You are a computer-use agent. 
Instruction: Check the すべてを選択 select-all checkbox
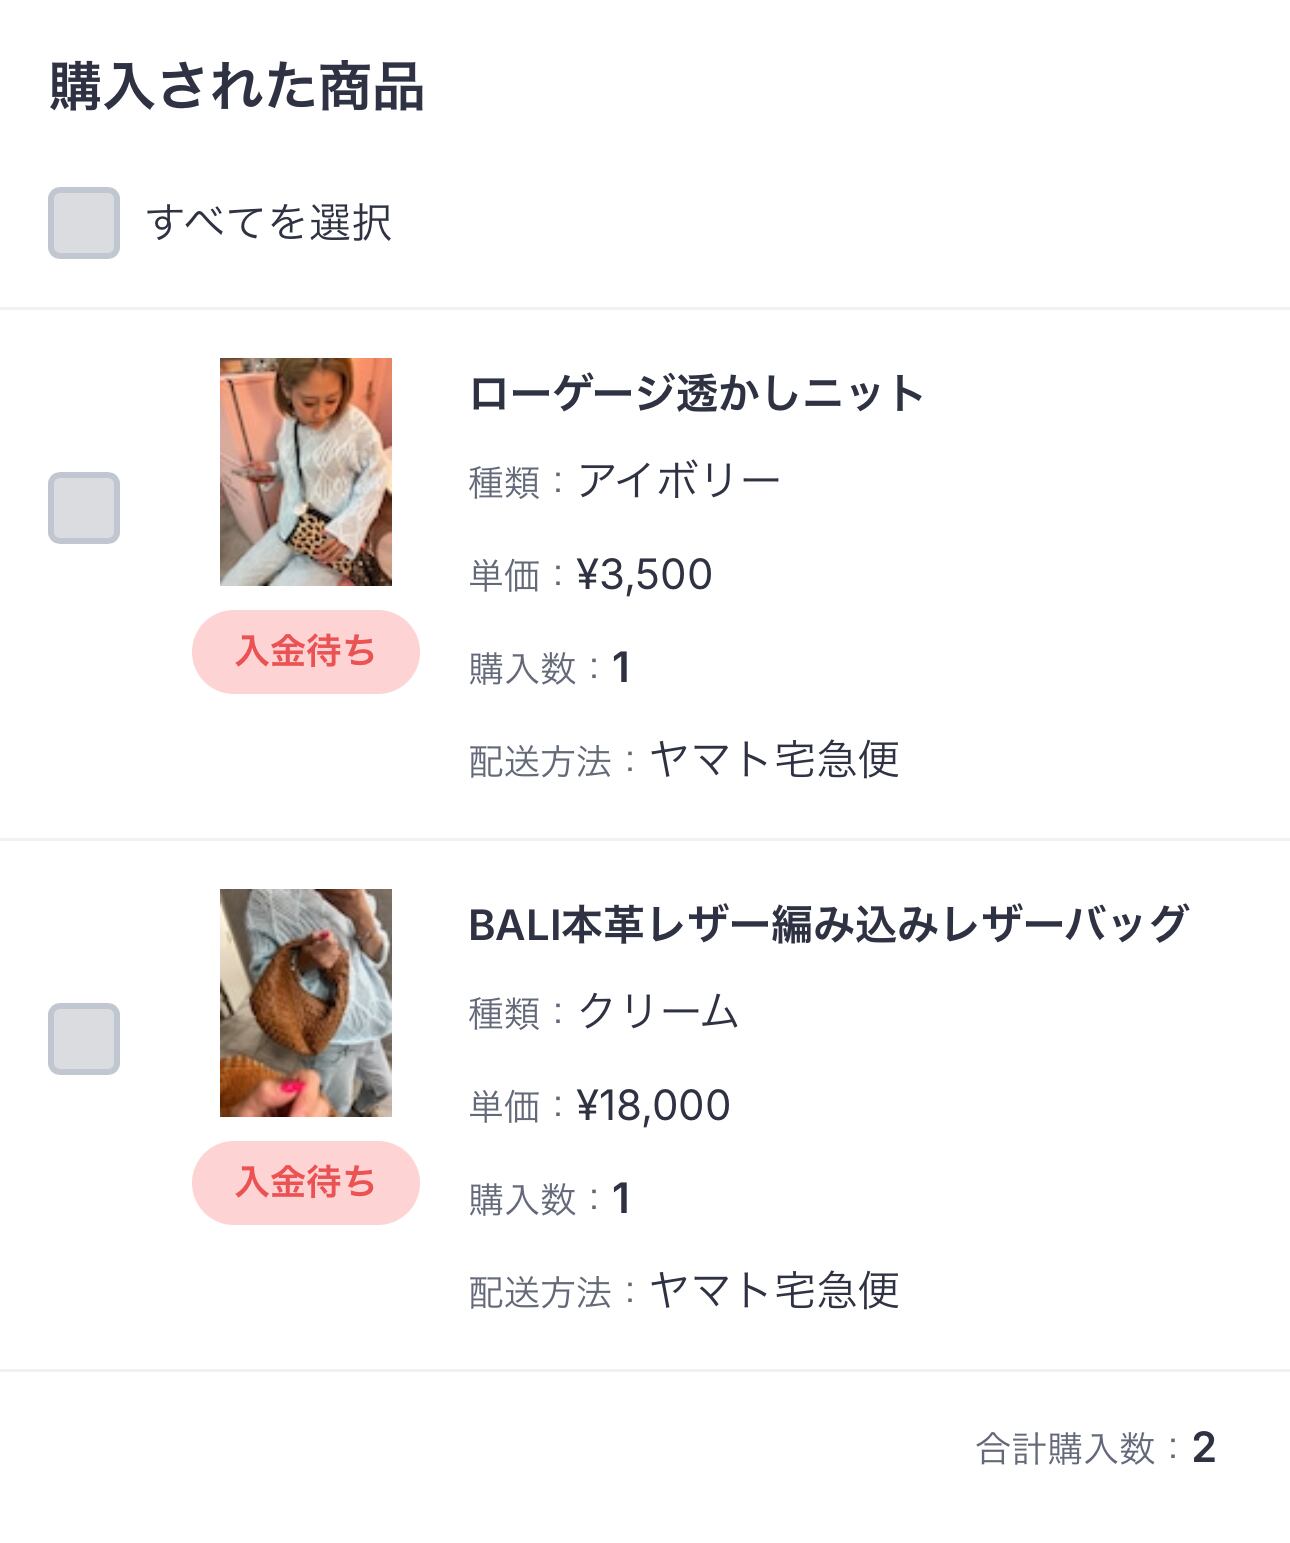(84, 223)
